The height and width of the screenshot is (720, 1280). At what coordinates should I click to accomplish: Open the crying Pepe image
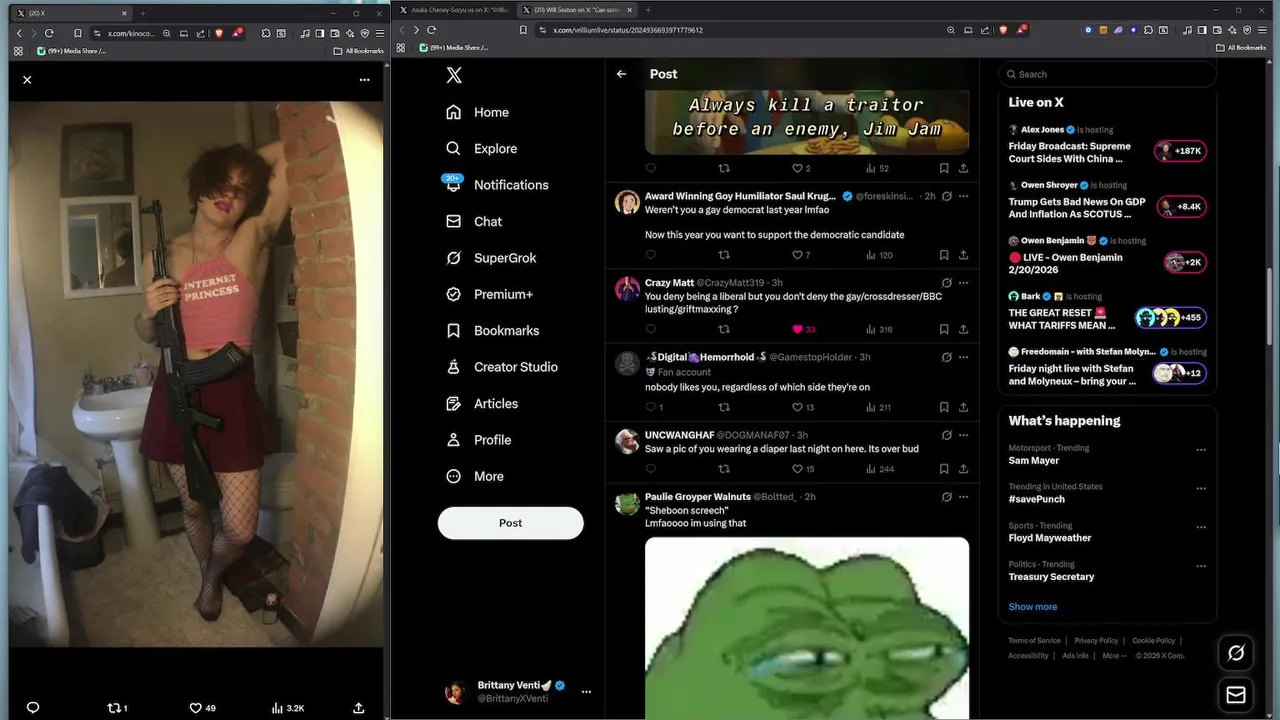pos(807,628)
